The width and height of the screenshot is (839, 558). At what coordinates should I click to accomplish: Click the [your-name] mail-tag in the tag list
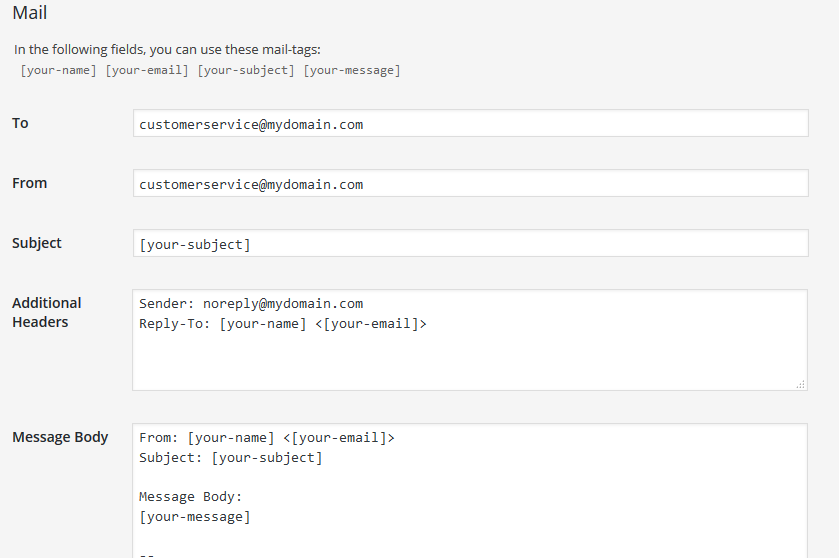(x=58, y=70)
